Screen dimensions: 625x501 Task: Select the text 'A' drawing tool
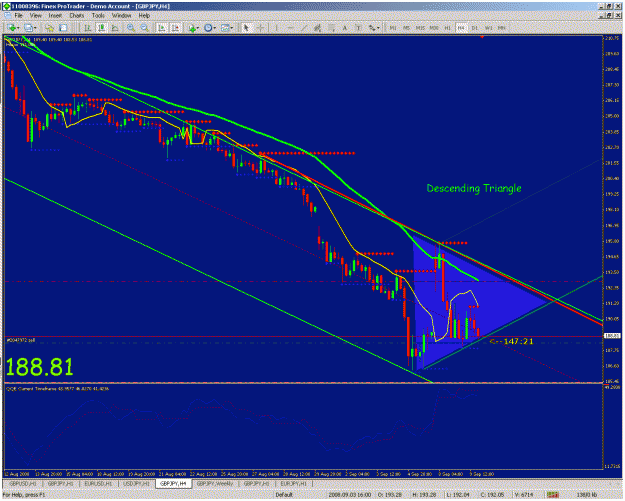pyautogui.click(x=345, y=28)
